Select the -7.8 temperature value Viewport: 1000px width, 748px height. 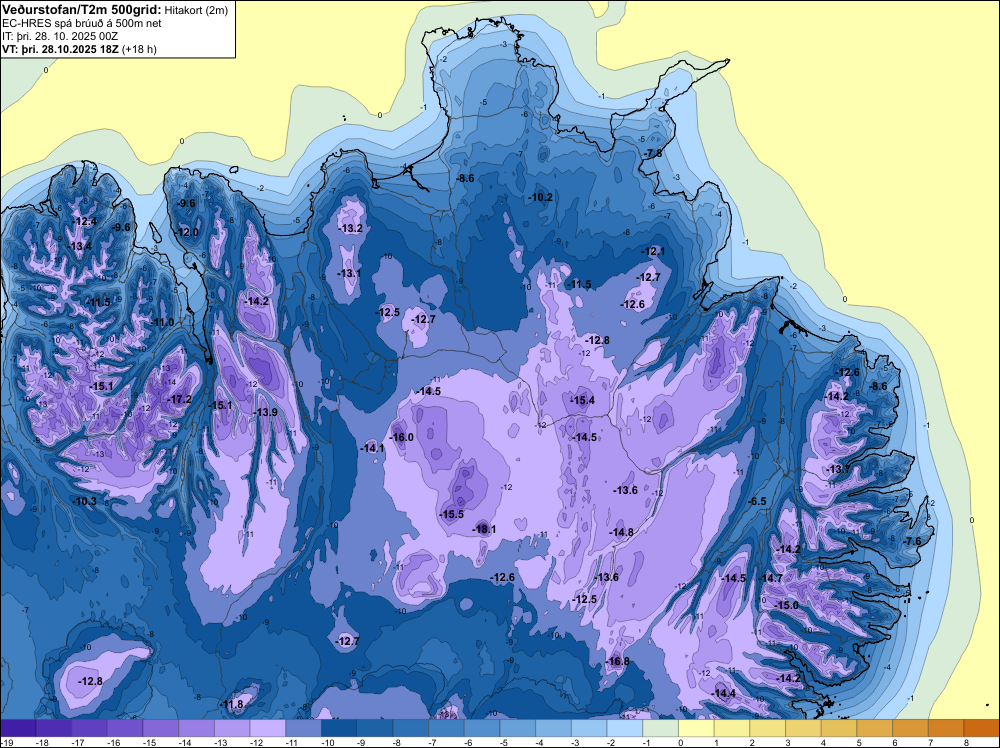tap(652, 154)
